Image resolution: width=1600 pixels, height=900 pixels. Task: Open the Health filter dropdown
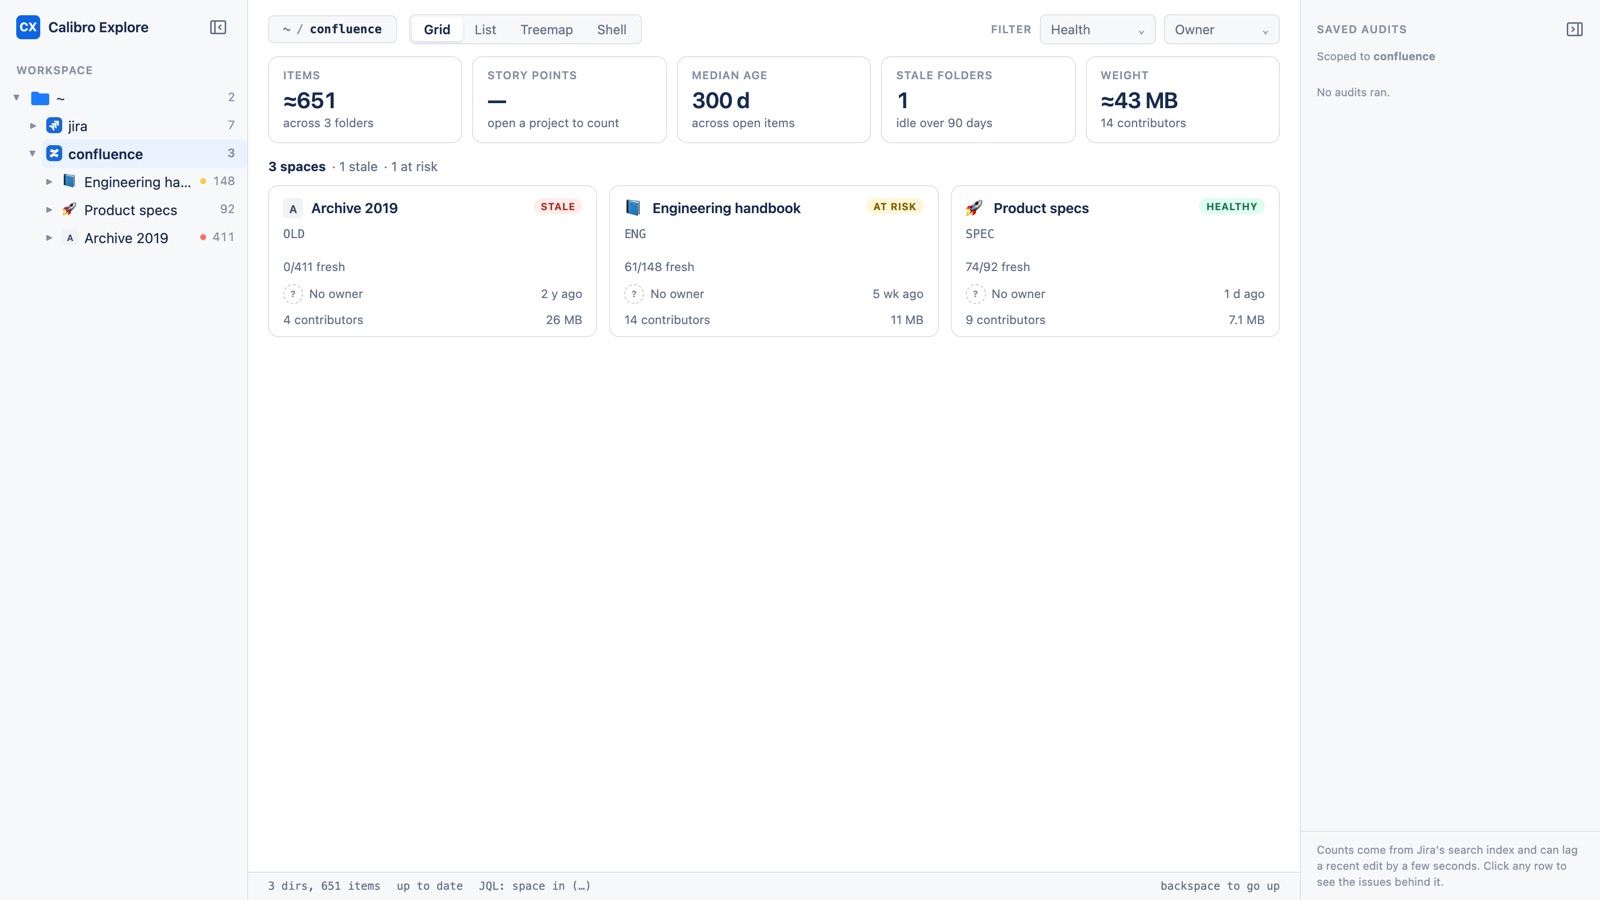1097,30
